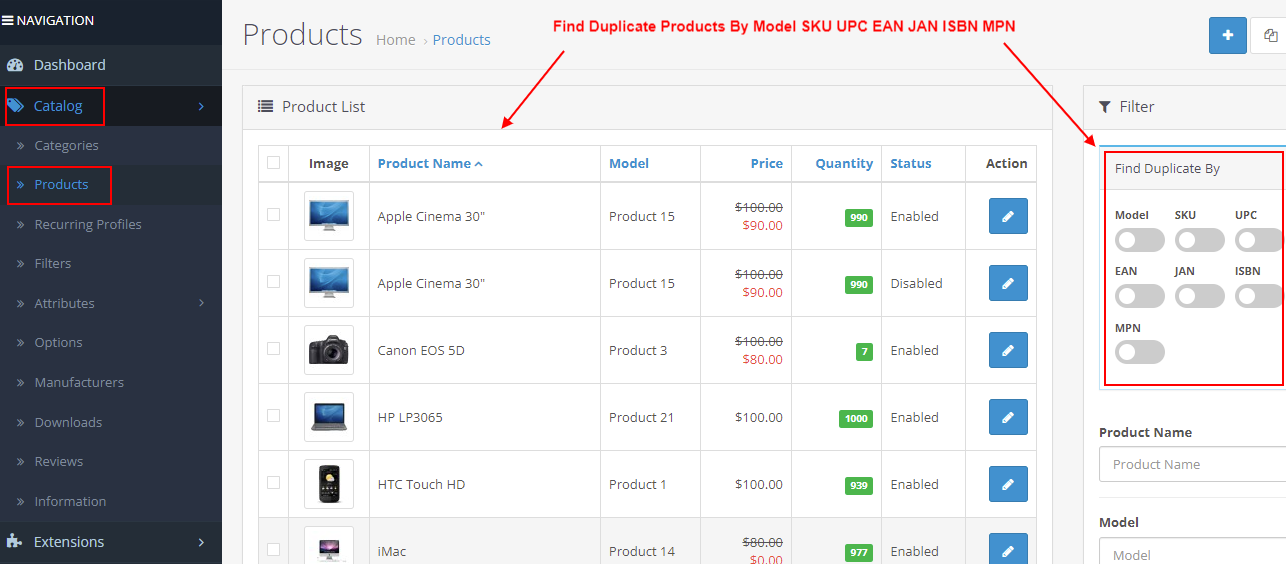Click the copy product icon button
1286x564 pixels.
(x=1270, y=35)
